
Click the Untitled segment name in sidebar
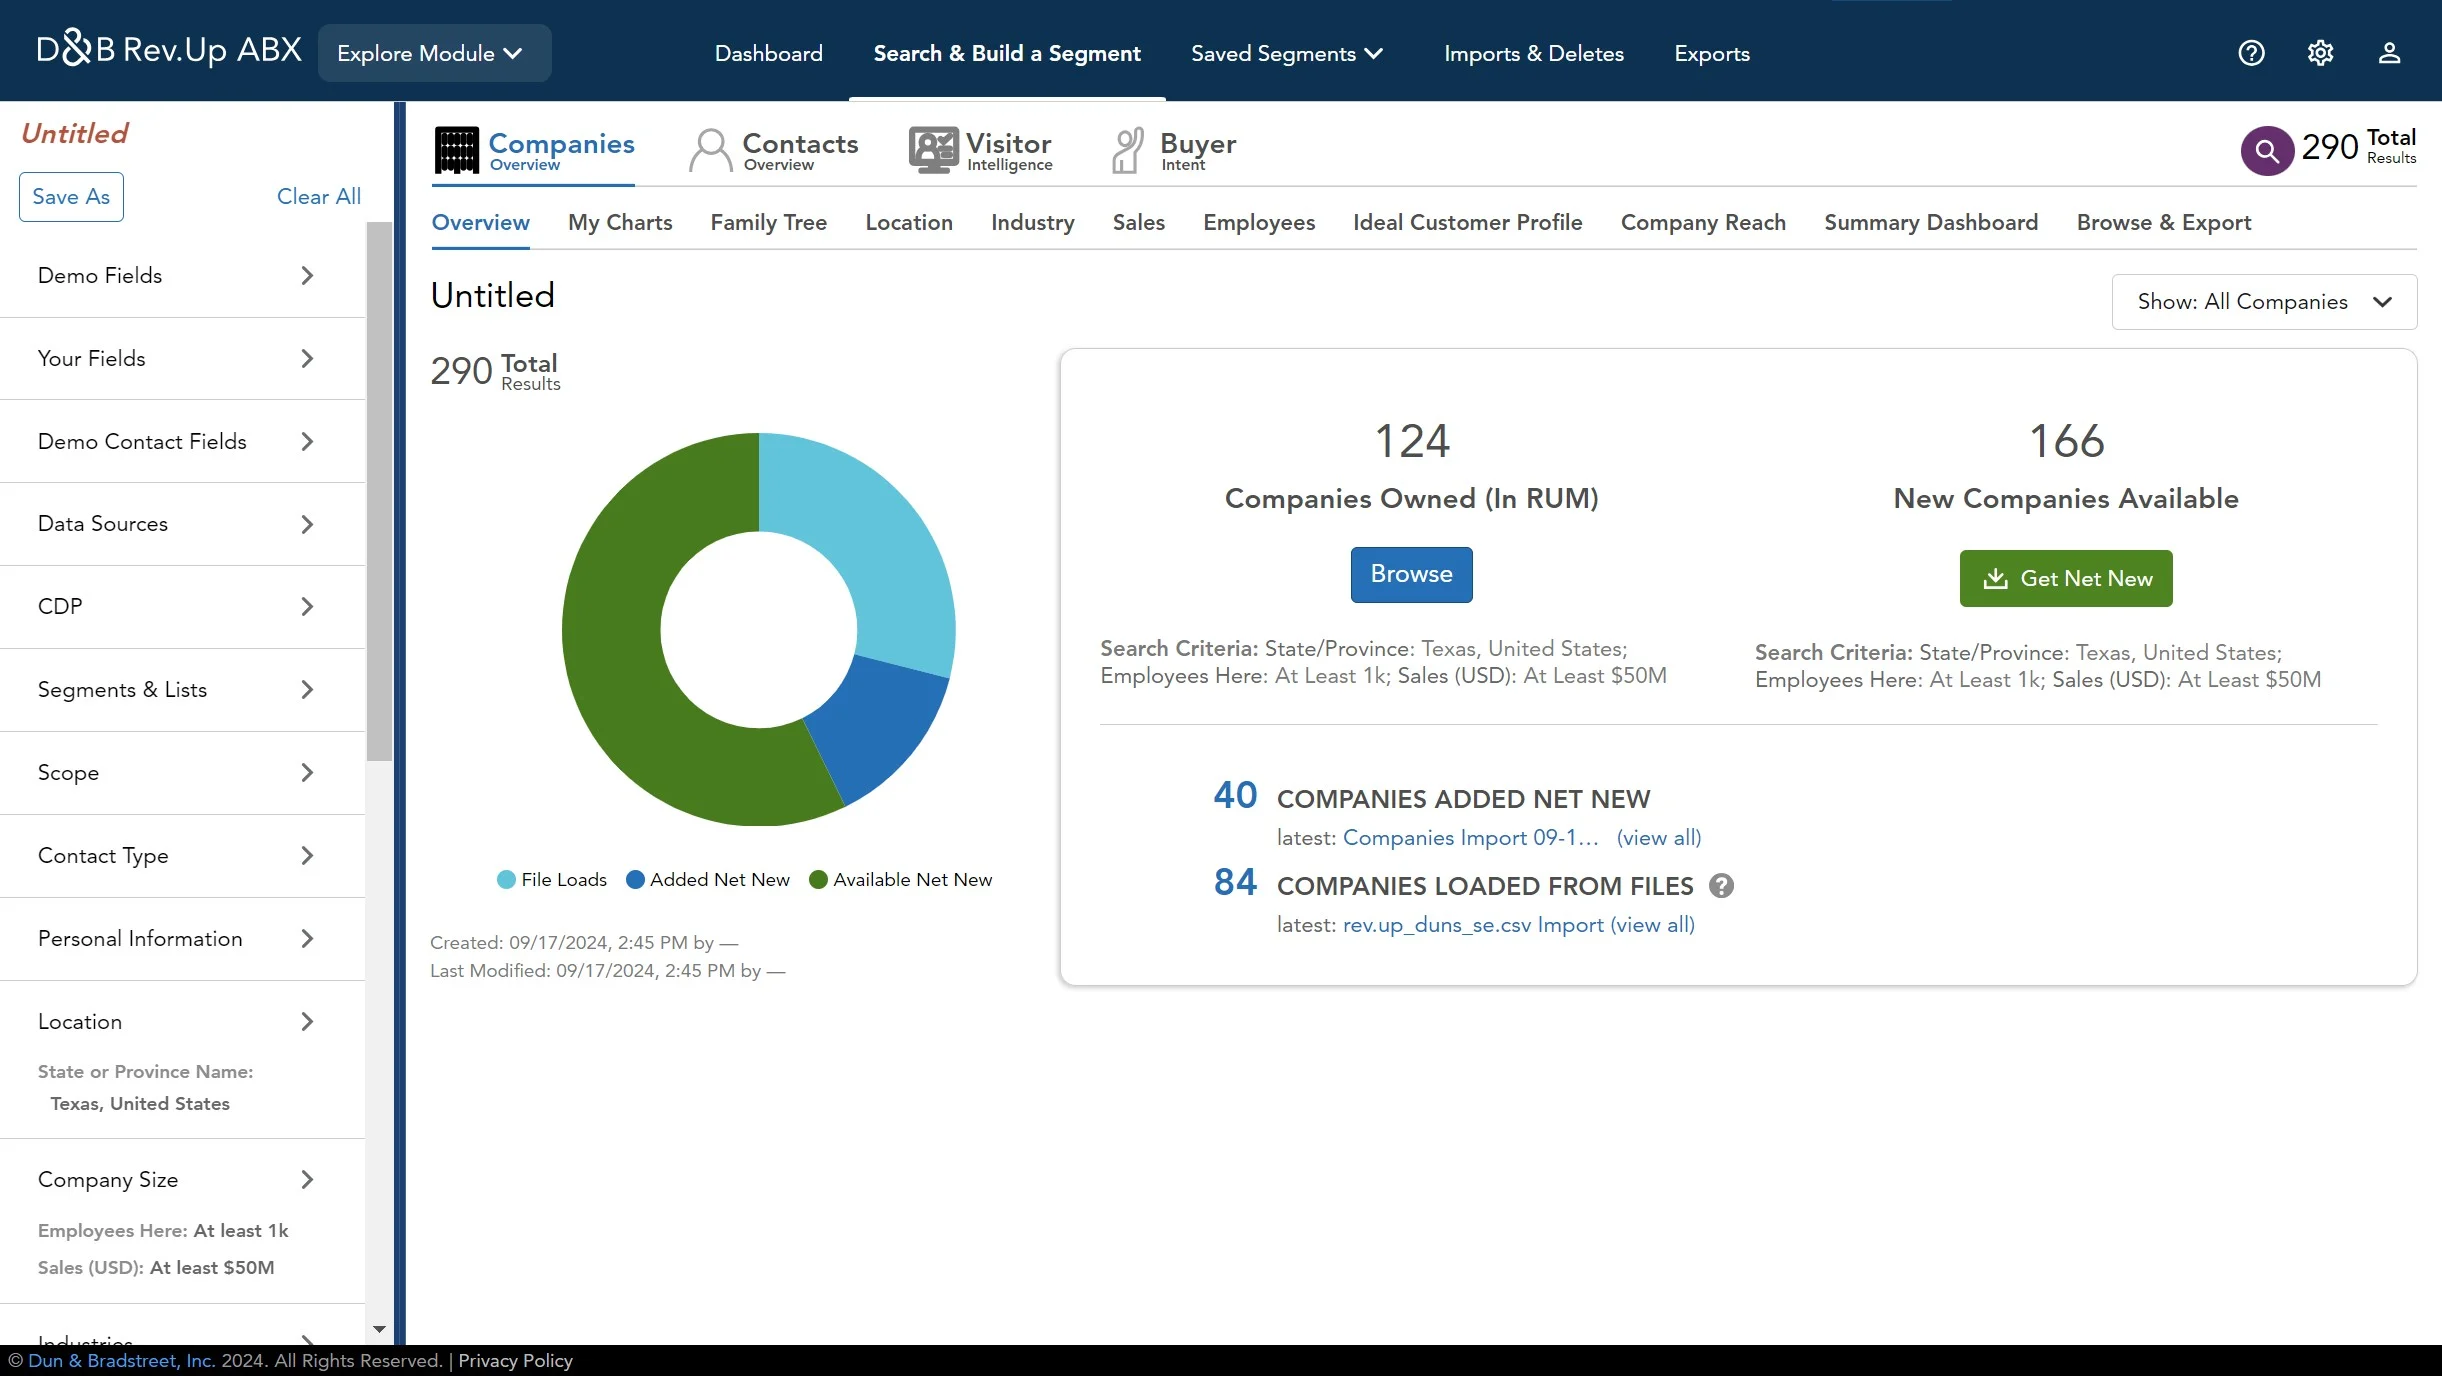[x=75, y=133]
